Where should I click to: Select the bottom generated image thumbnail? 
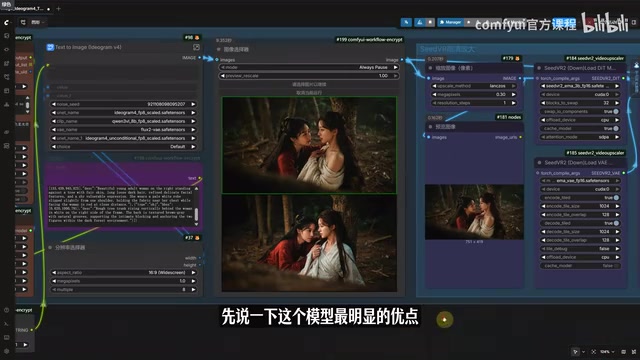309,243
